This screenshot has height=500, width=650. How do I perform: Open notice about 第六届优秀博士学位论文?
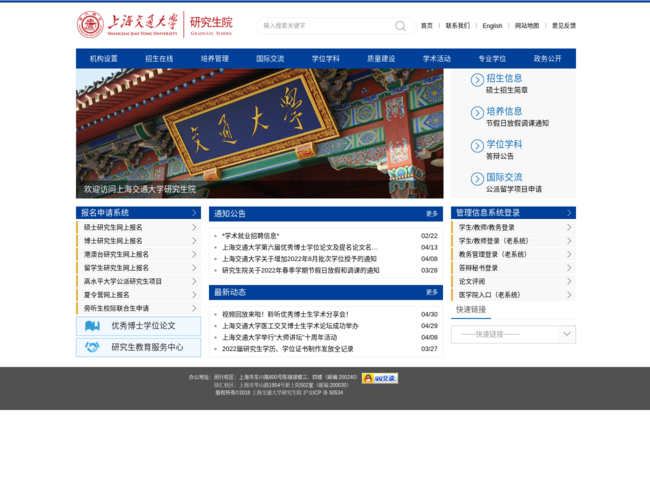click(x=300, y=248)
